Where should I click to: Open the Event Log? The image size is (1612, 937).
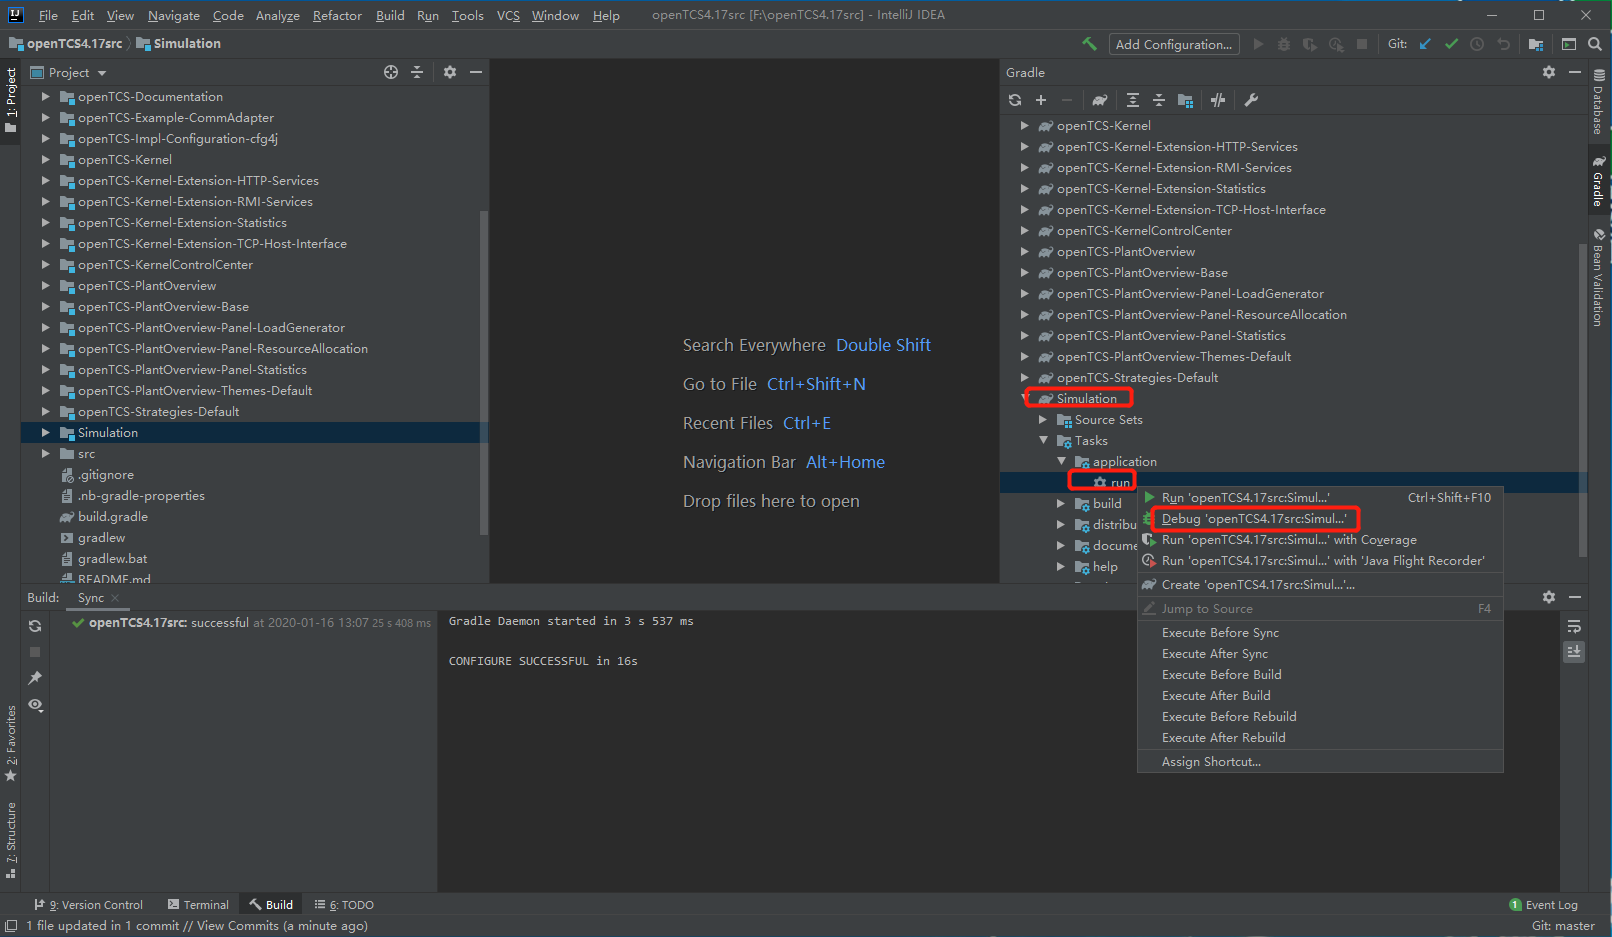tap(1543, 905)
